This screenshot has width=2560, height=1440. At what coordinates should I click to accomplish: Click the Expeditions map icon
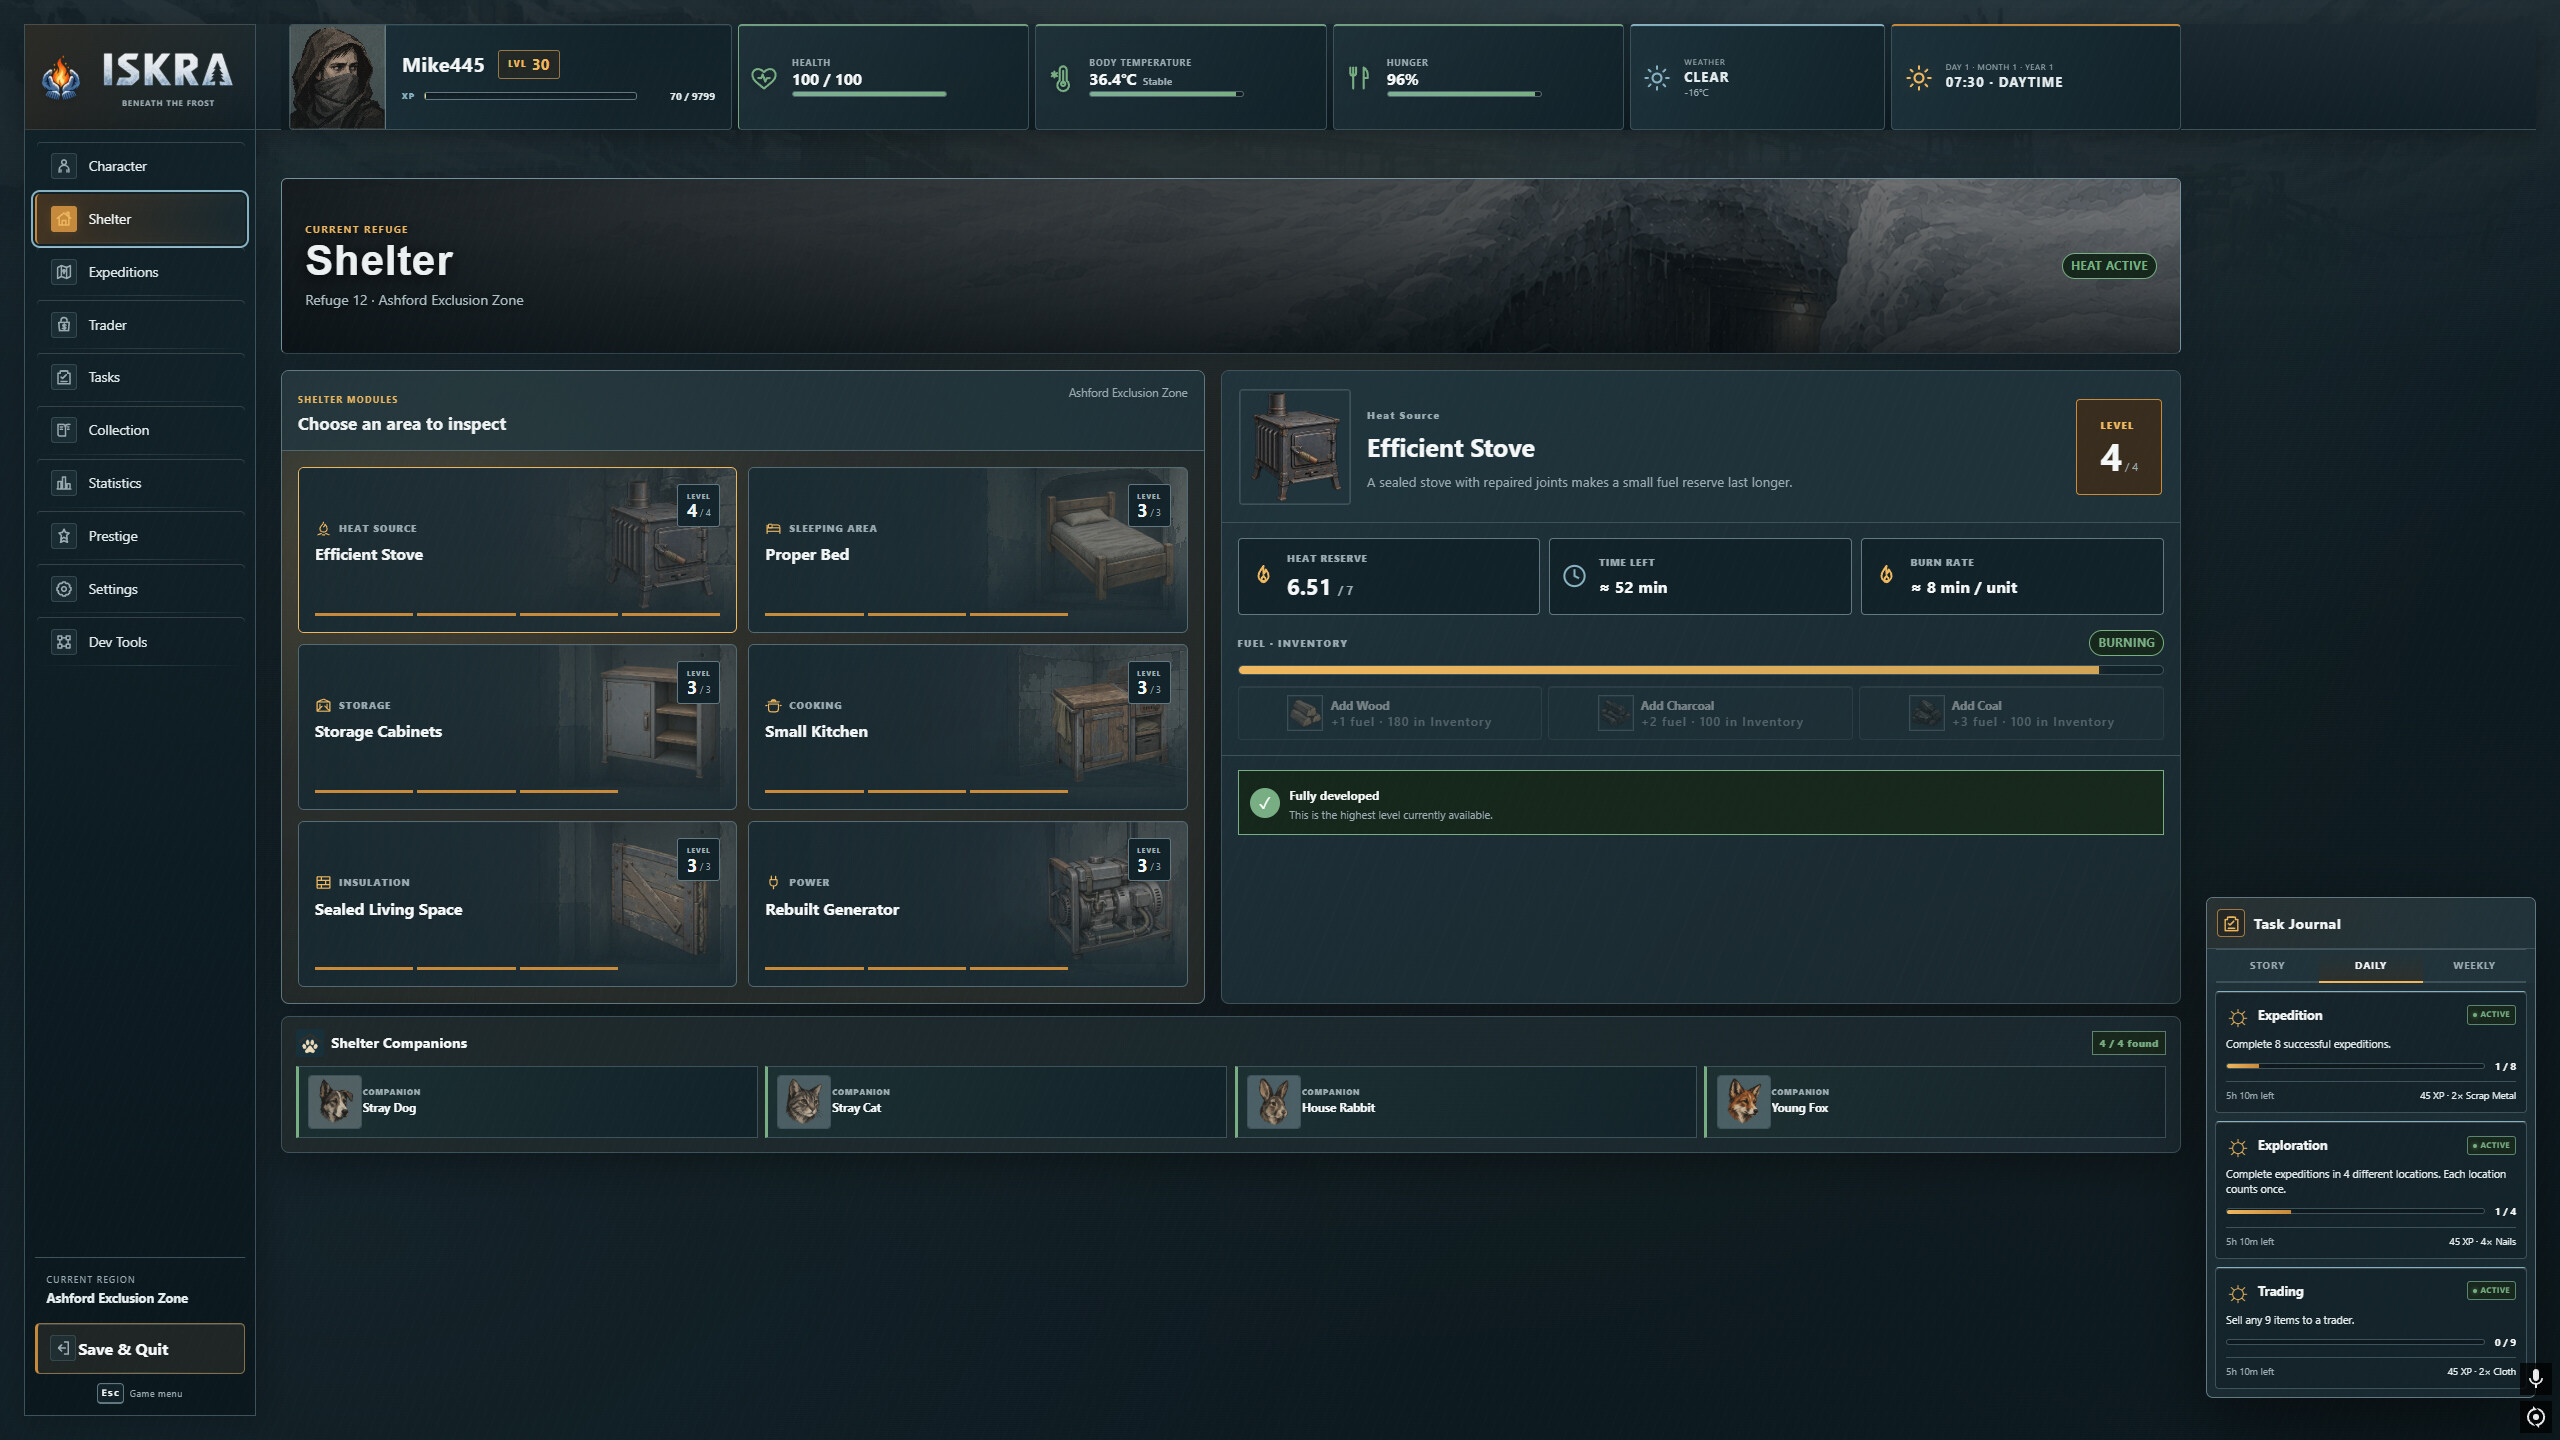64,272
